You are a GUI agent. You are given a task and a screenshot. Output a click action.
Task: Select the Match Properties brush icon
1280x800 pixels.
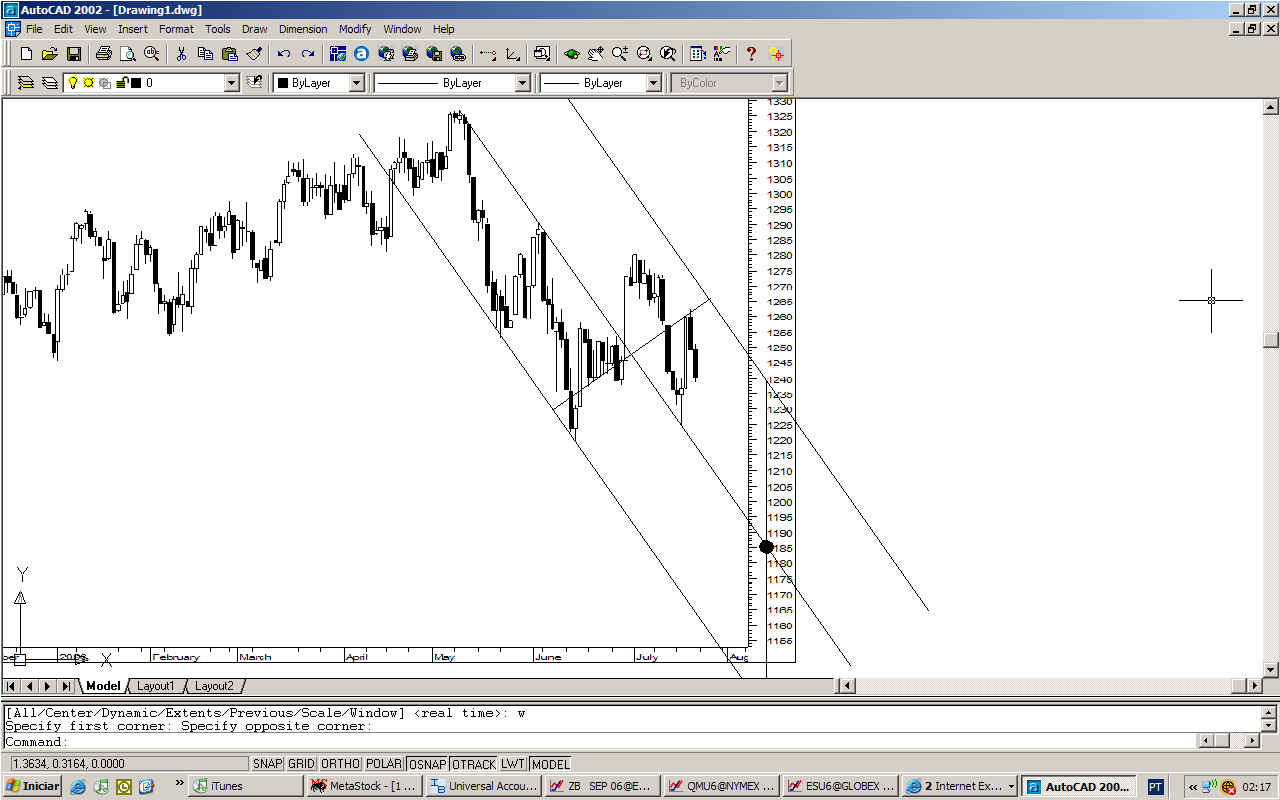(x=253, y=54)
